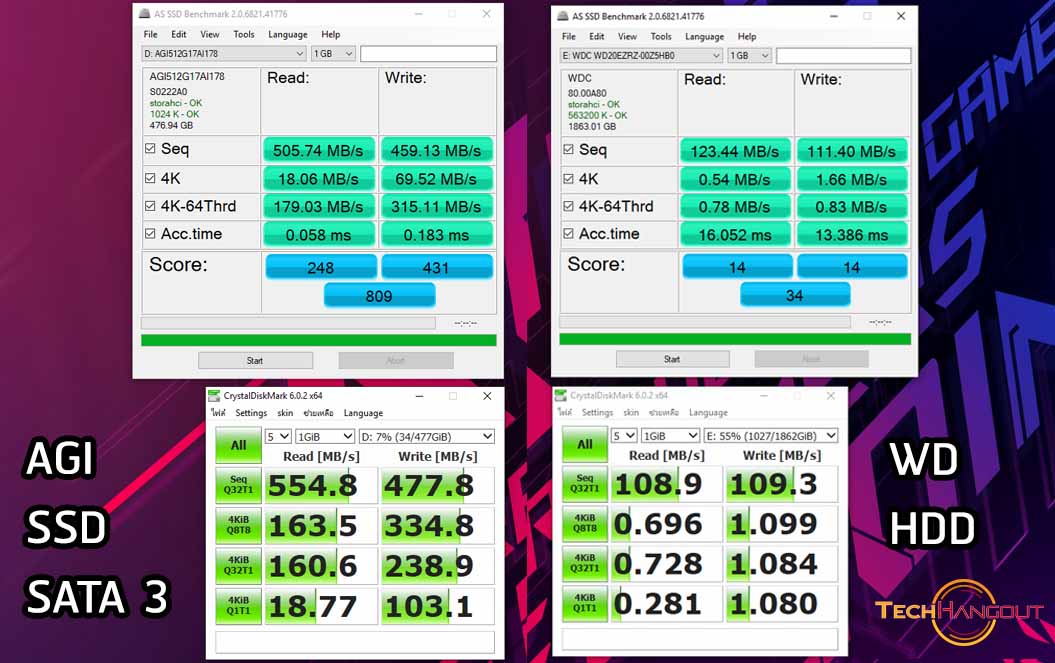This screenshot has width=1055, height=663.
Task: Open Language menu in AGI AS SSD window
Action: point(287,34)
